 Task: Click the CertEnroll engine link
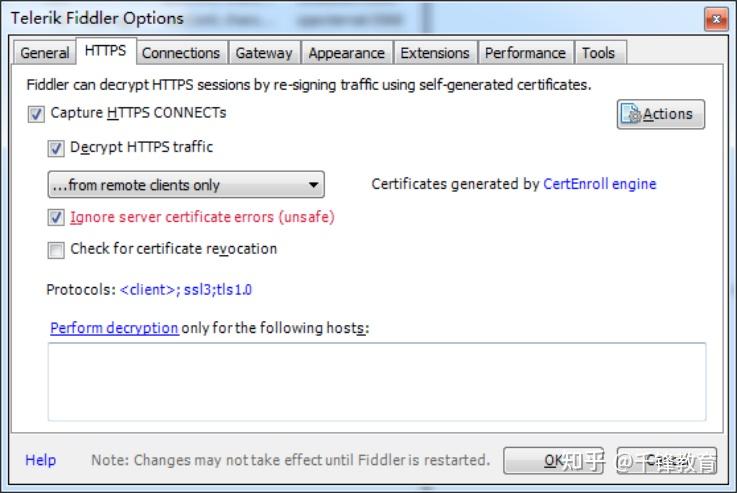point(600,184)
